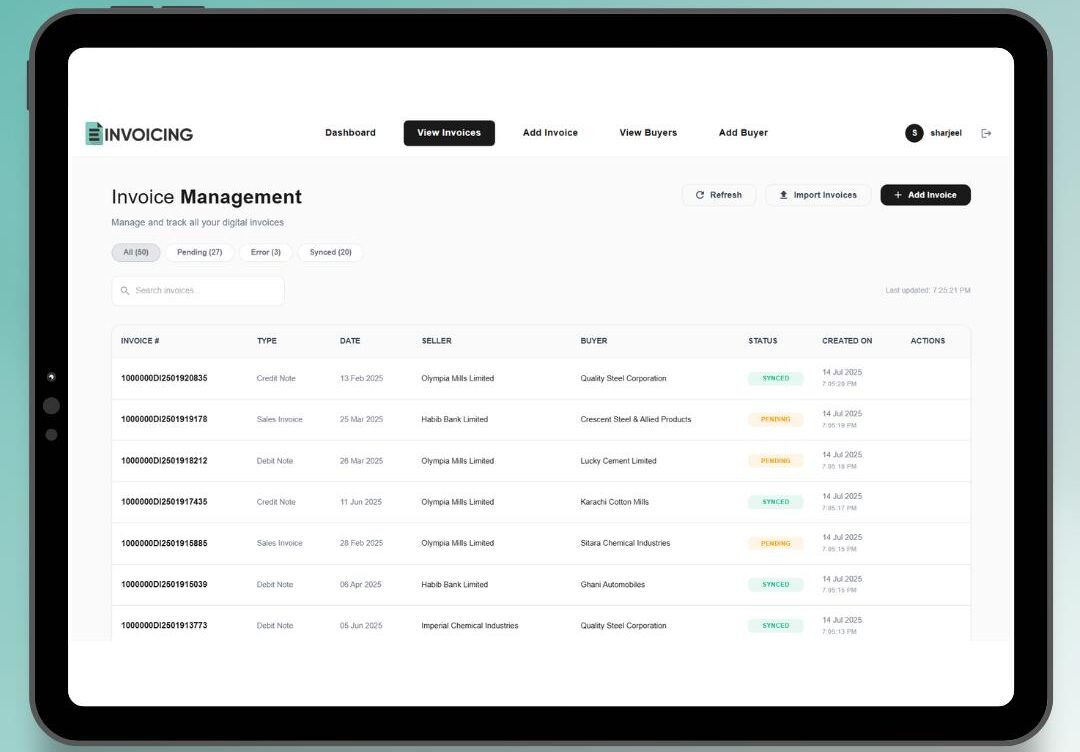
Task: Select invoice 1000000DI2501920835
Action: (164, 378)
